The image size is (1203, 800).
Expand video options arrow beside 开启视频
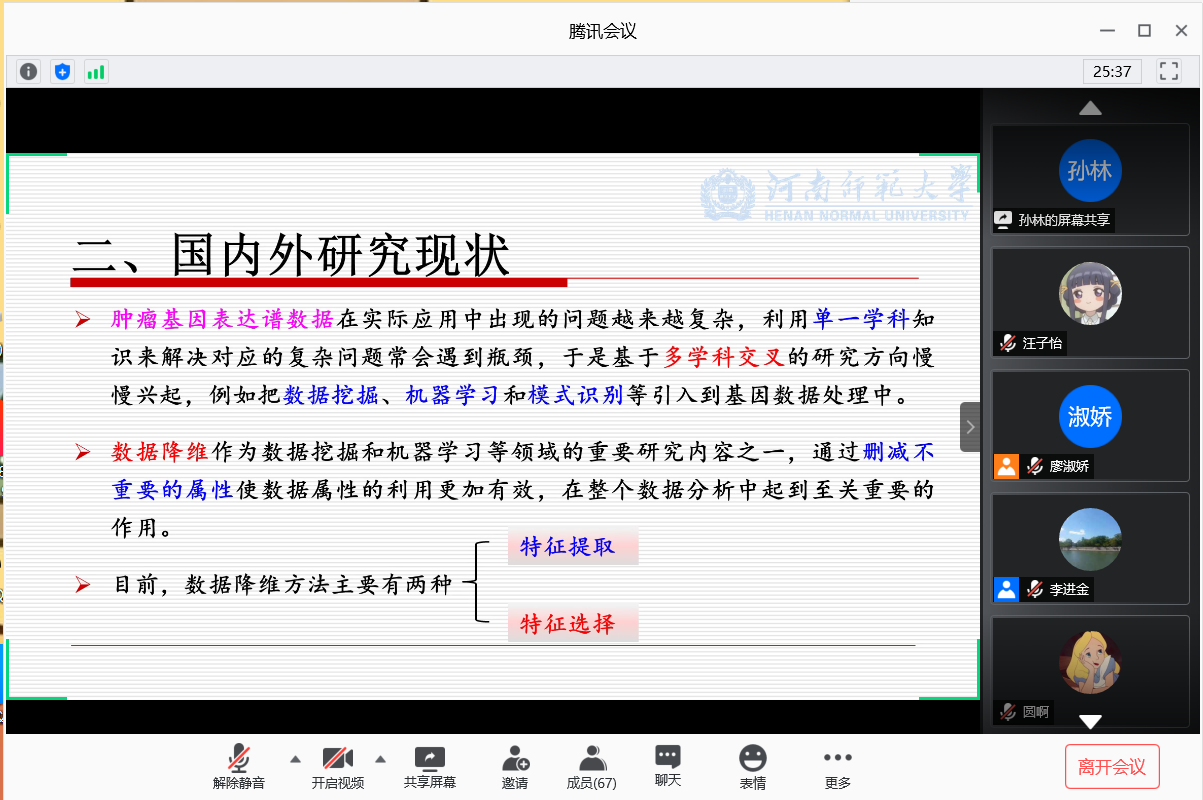tap(380, 759)
